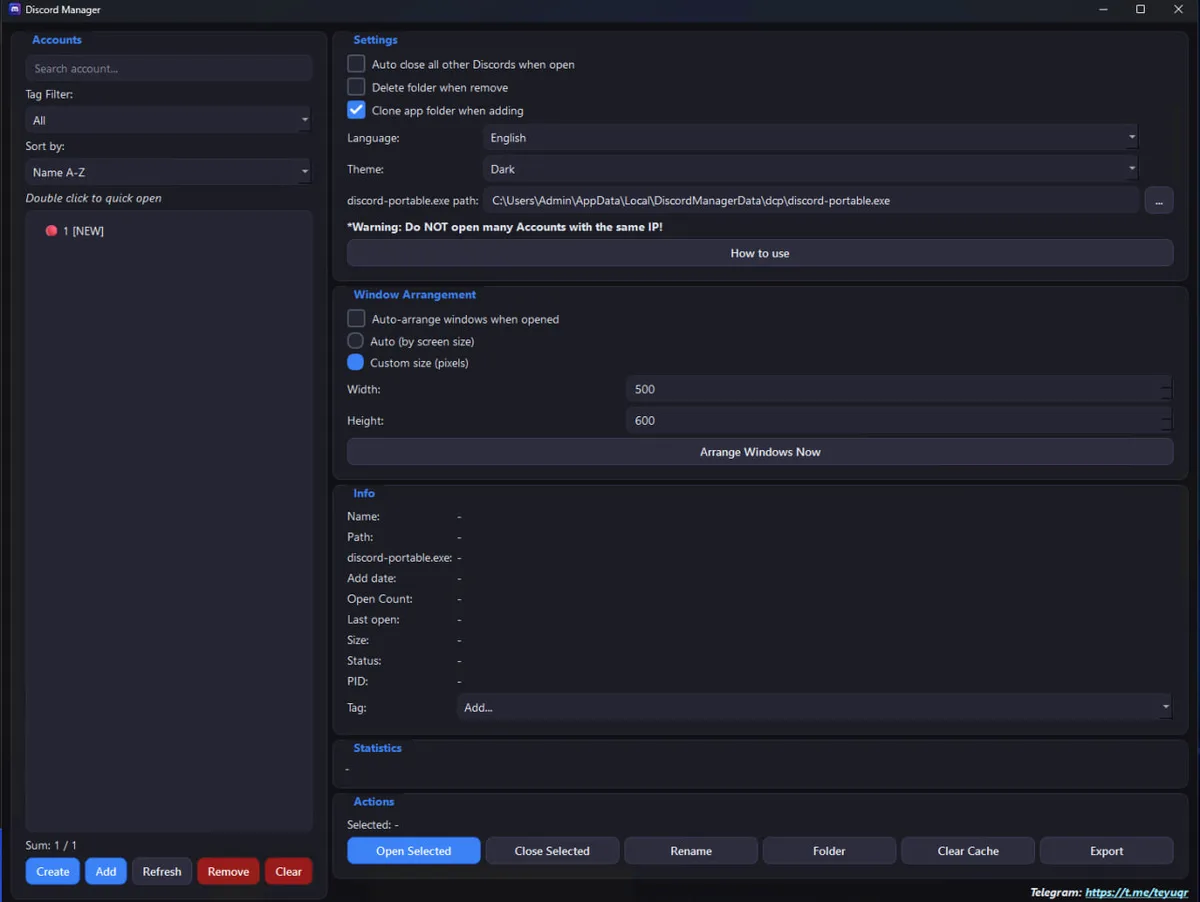Image resolution: width=1200 pixels, height=902 pixels.
Task: Select account row 1 [NEW]
Action: (169, 231)
